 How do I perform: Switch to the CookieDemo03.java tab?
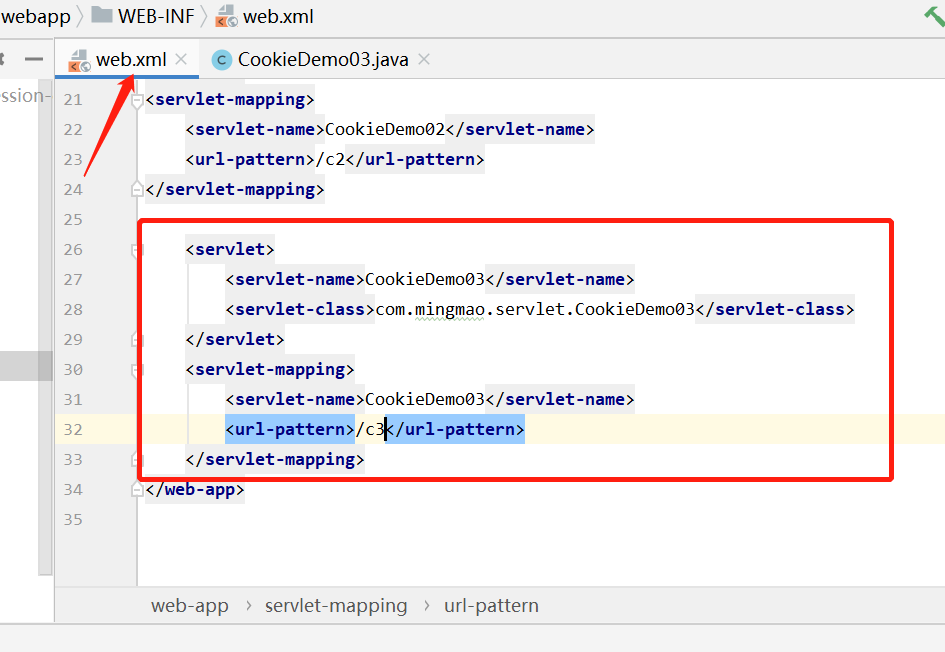click(323, 59)
